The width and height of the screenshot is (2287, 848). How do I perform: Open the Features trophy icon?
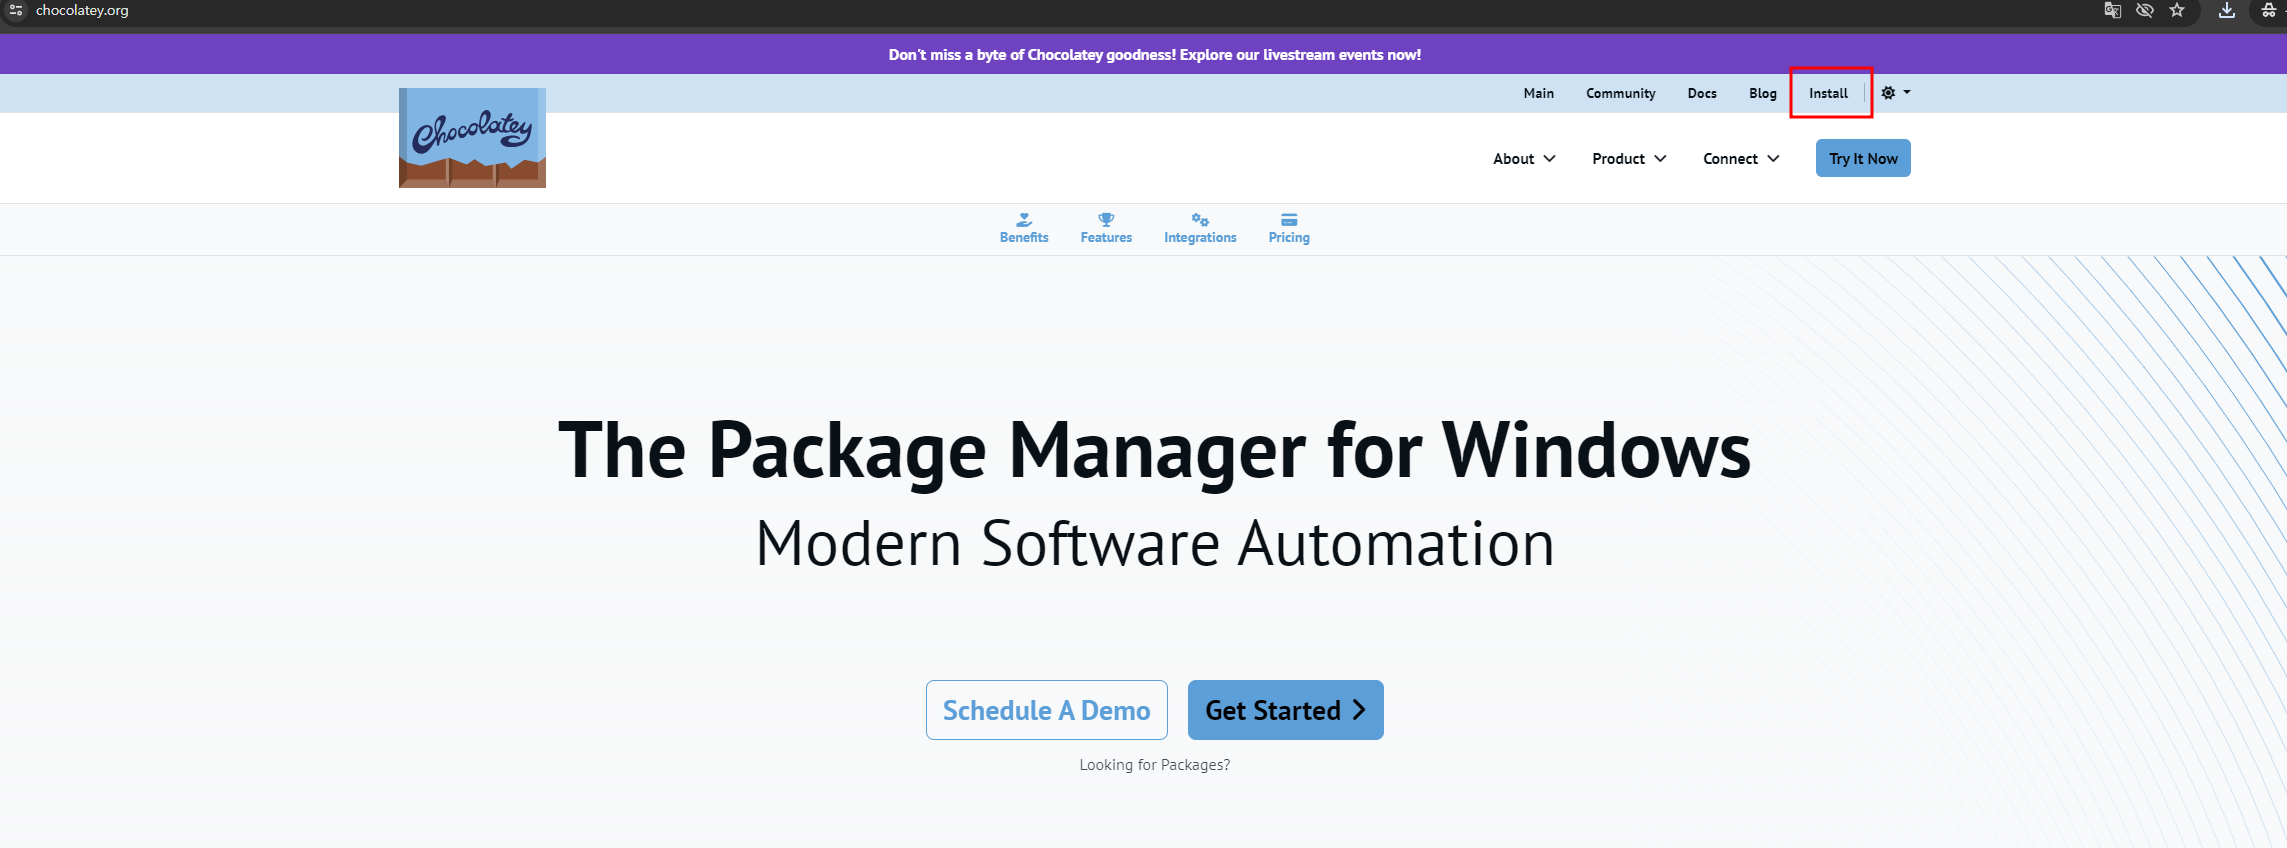click(x=1106, y=219)
